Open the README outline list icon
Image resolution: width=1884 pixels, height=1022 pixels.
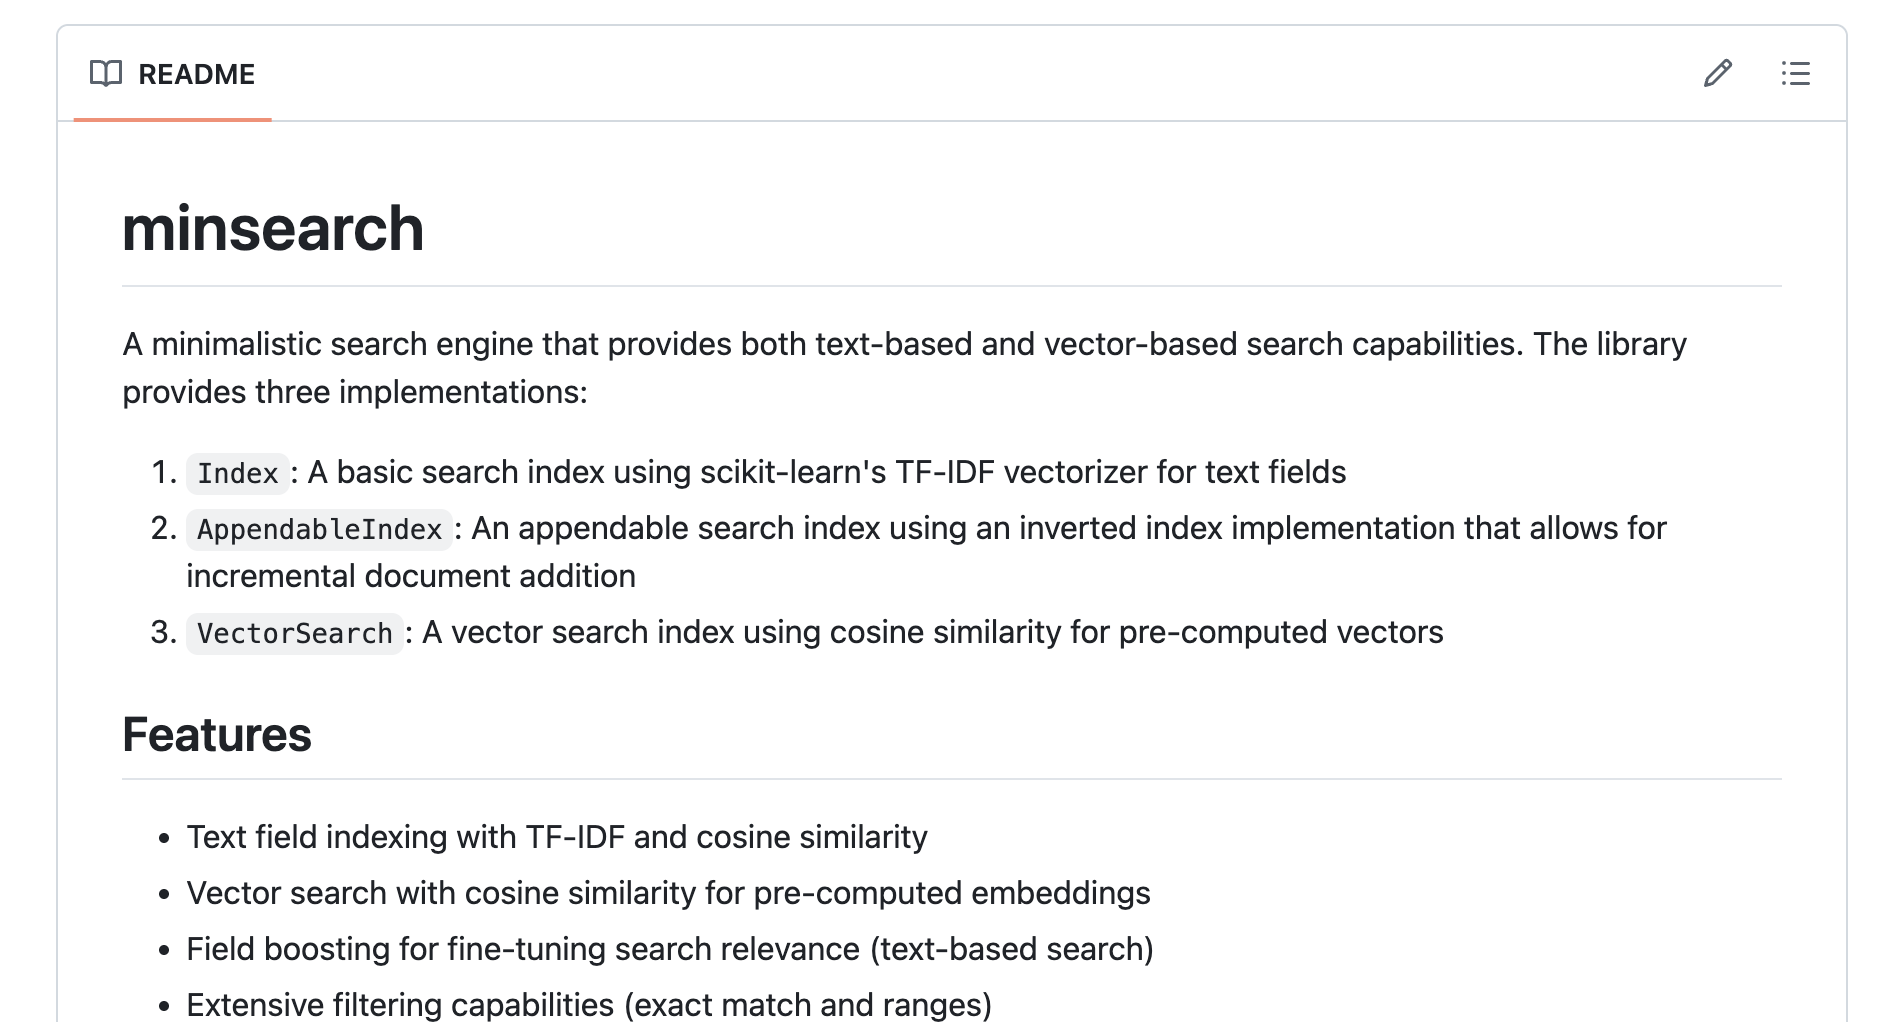pyautogui.click(x=1795, y=74)
